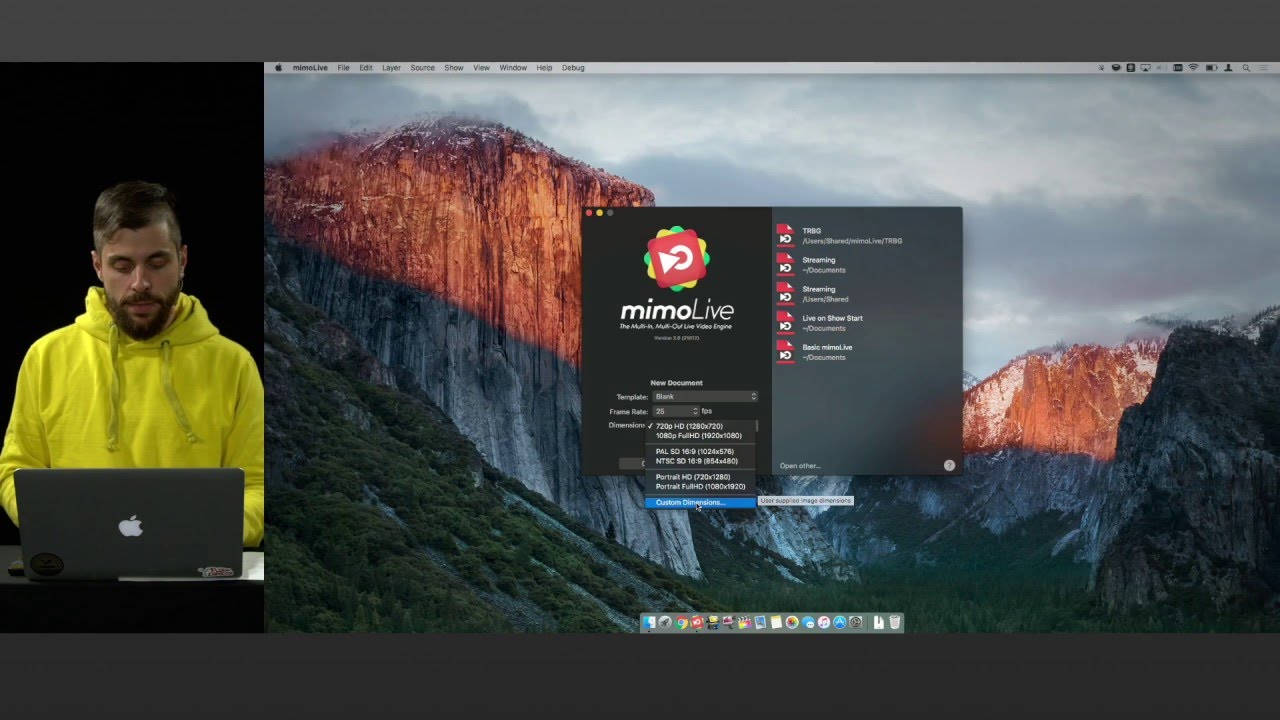Choose 720p HD (1280x720) dimension

tap(700, 426)
